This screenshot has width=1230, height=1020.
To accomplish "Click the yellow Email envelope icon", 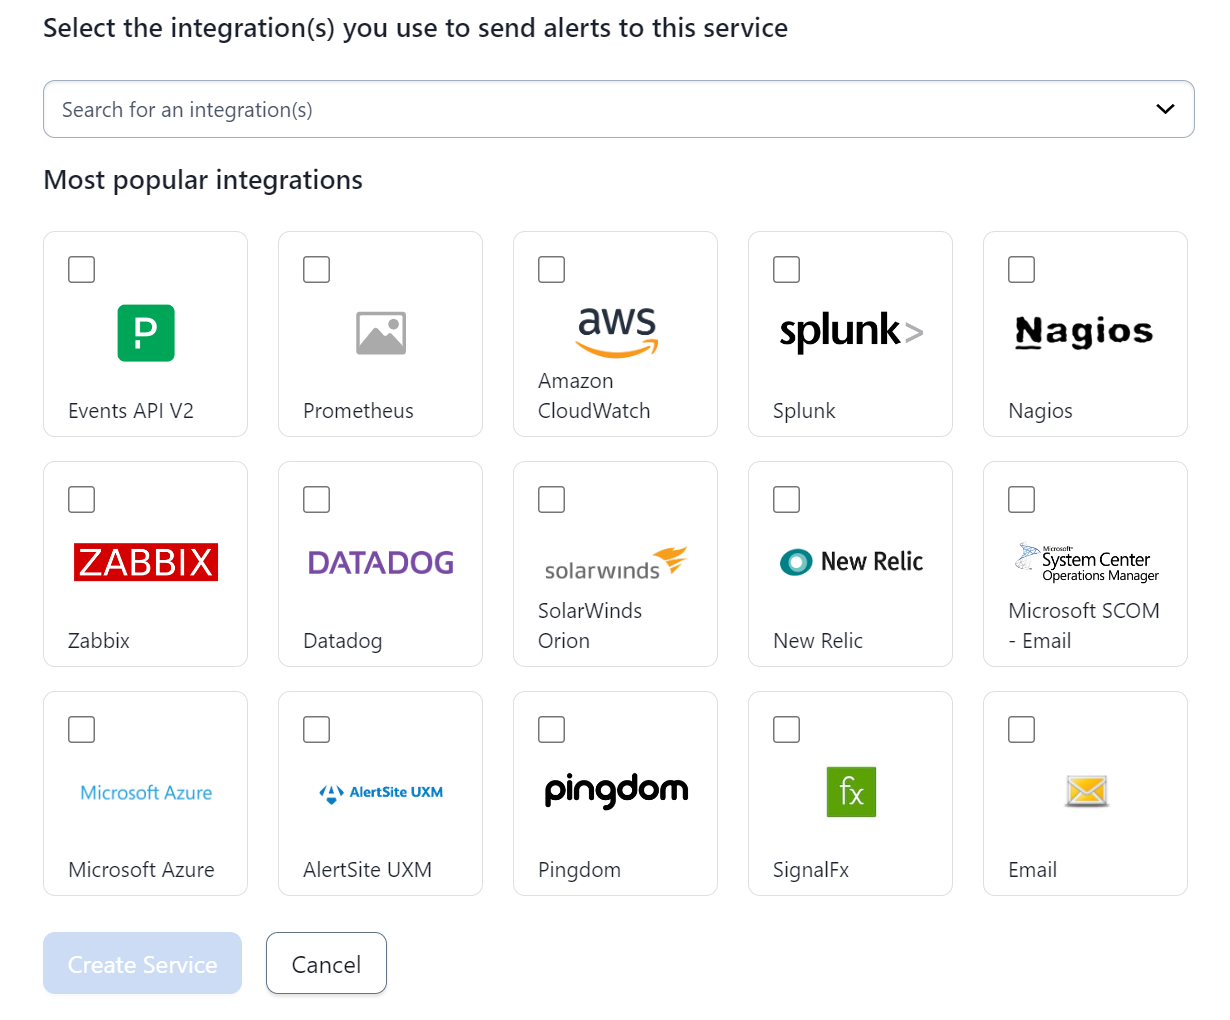I will 1086,792.
